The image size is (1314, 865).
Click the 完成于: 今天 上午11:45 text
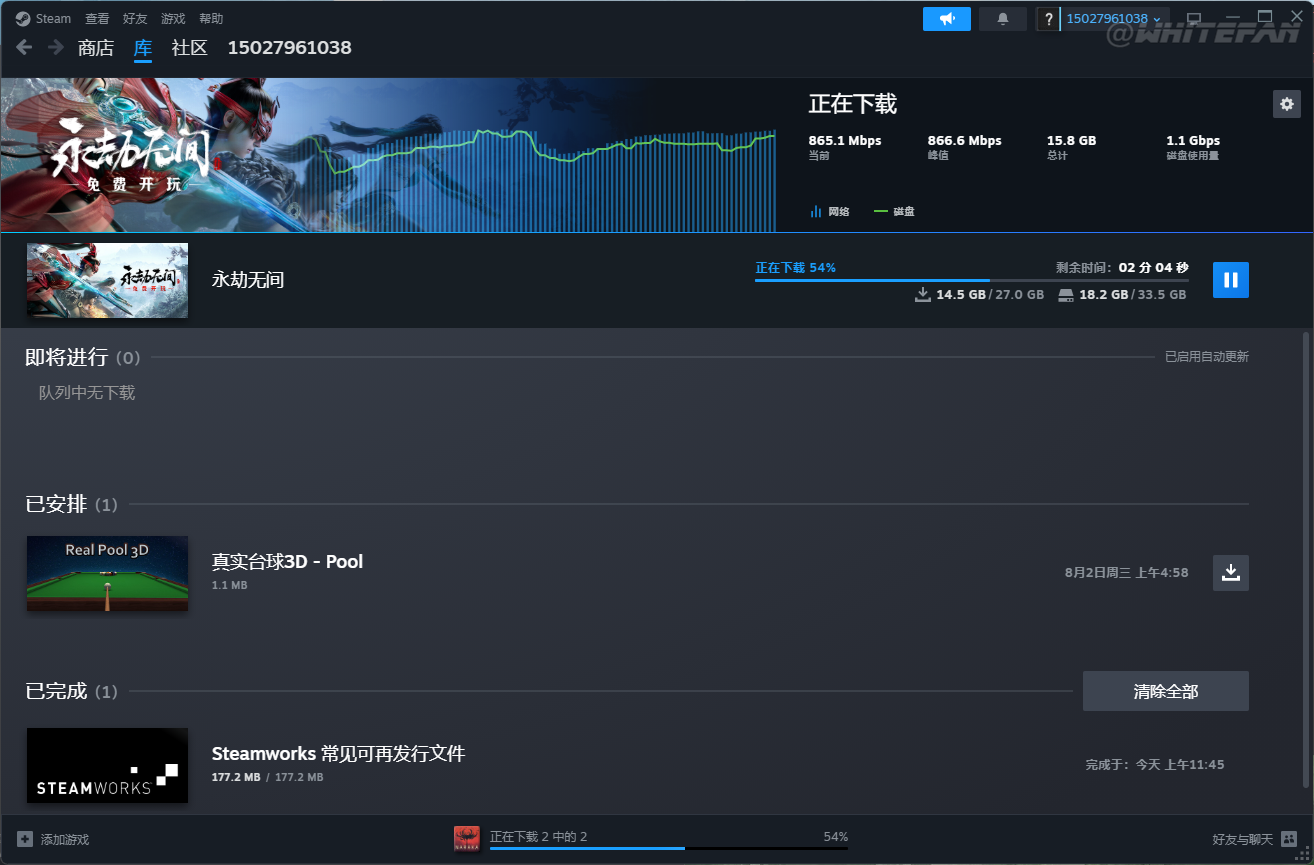coord(1155,765)
